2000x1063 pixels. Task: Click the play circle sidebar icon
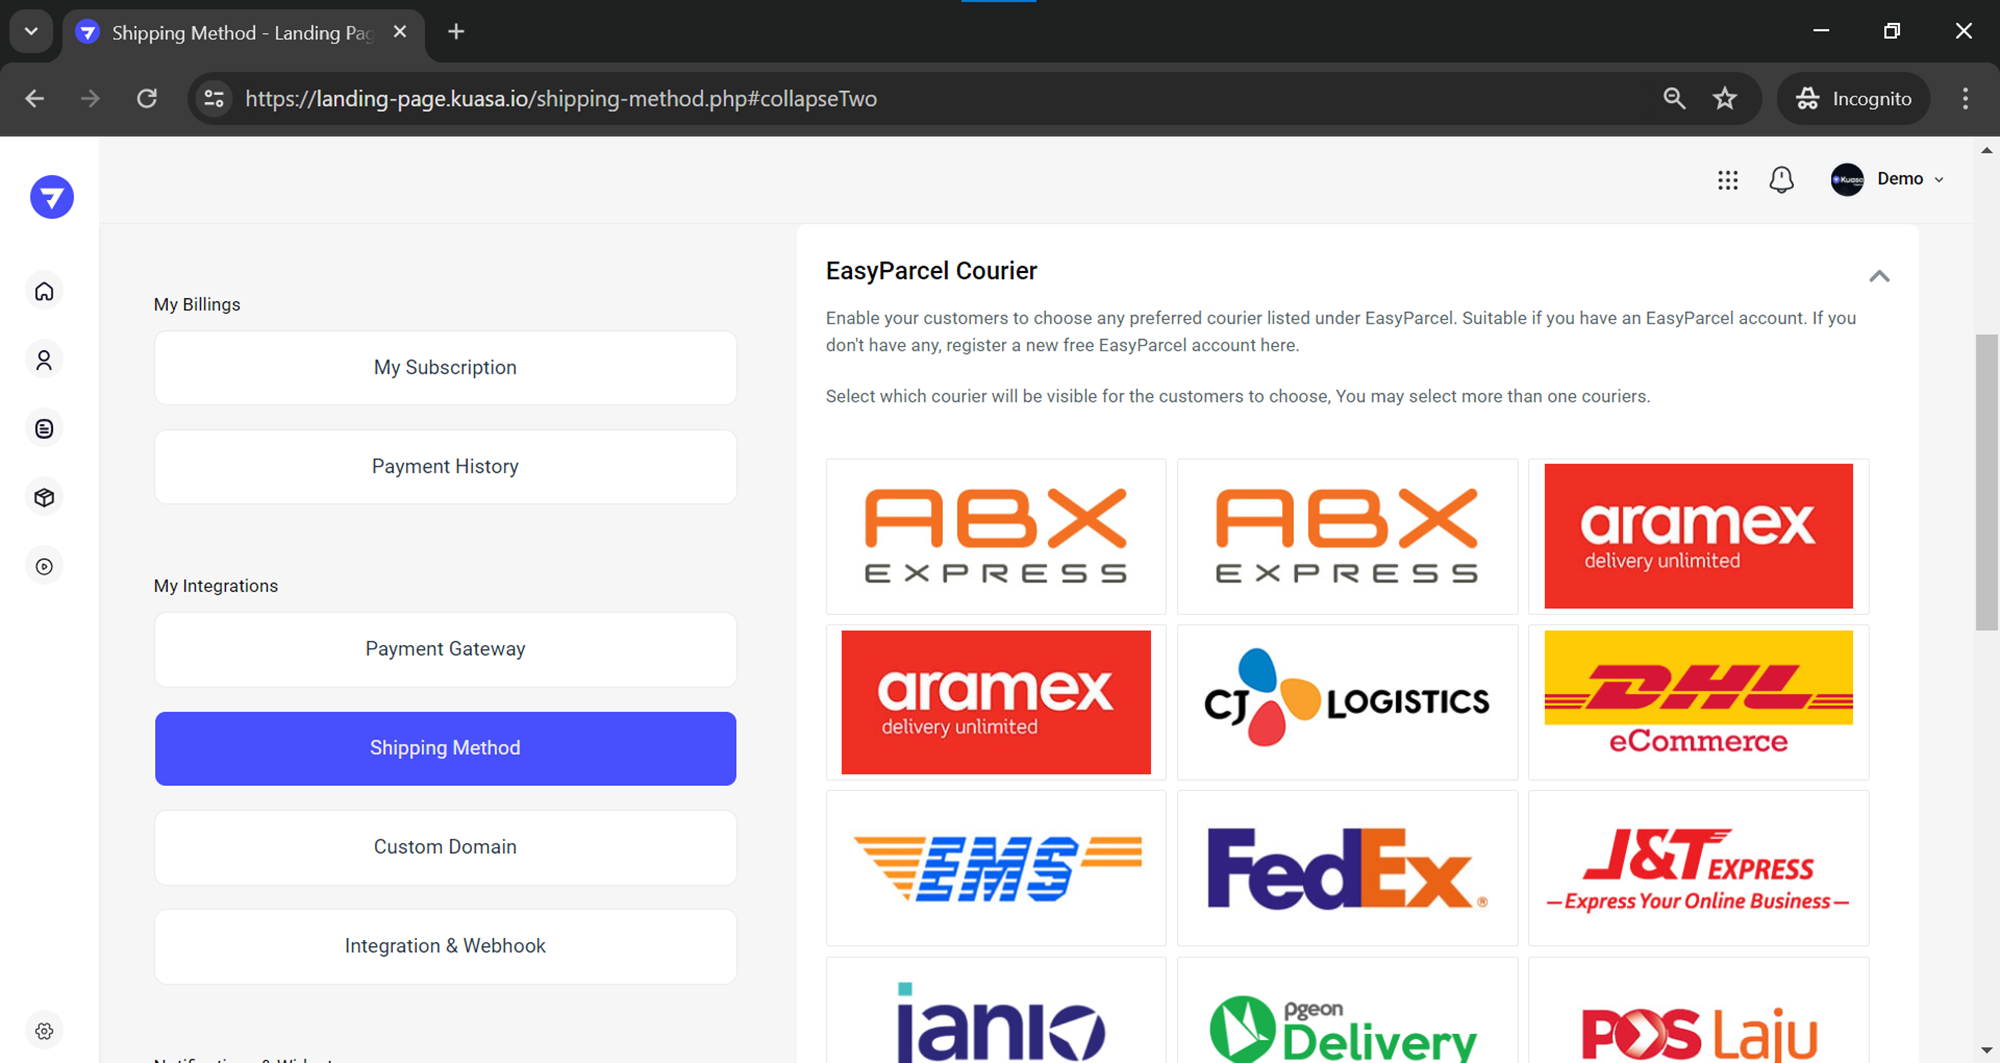(x=44, y=566)
